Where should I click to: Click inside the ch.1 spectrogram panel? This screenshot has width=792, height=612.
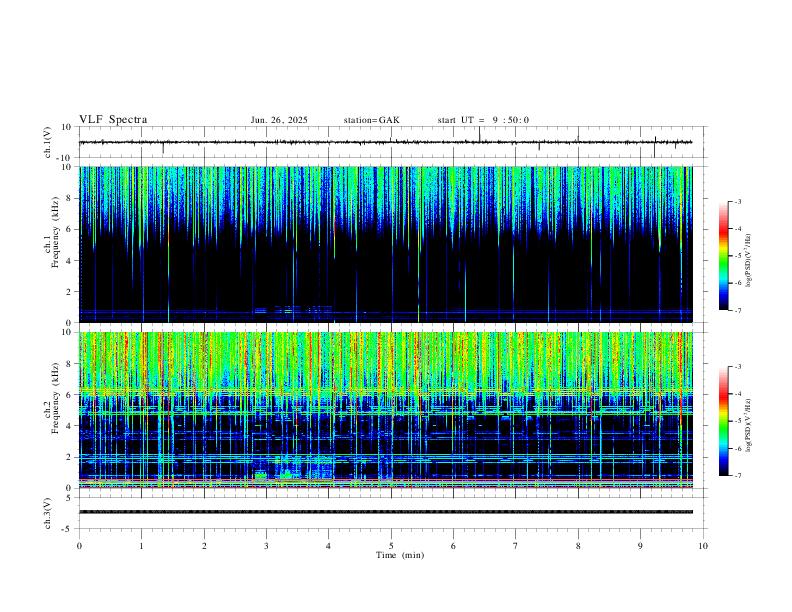click(385, 244)
